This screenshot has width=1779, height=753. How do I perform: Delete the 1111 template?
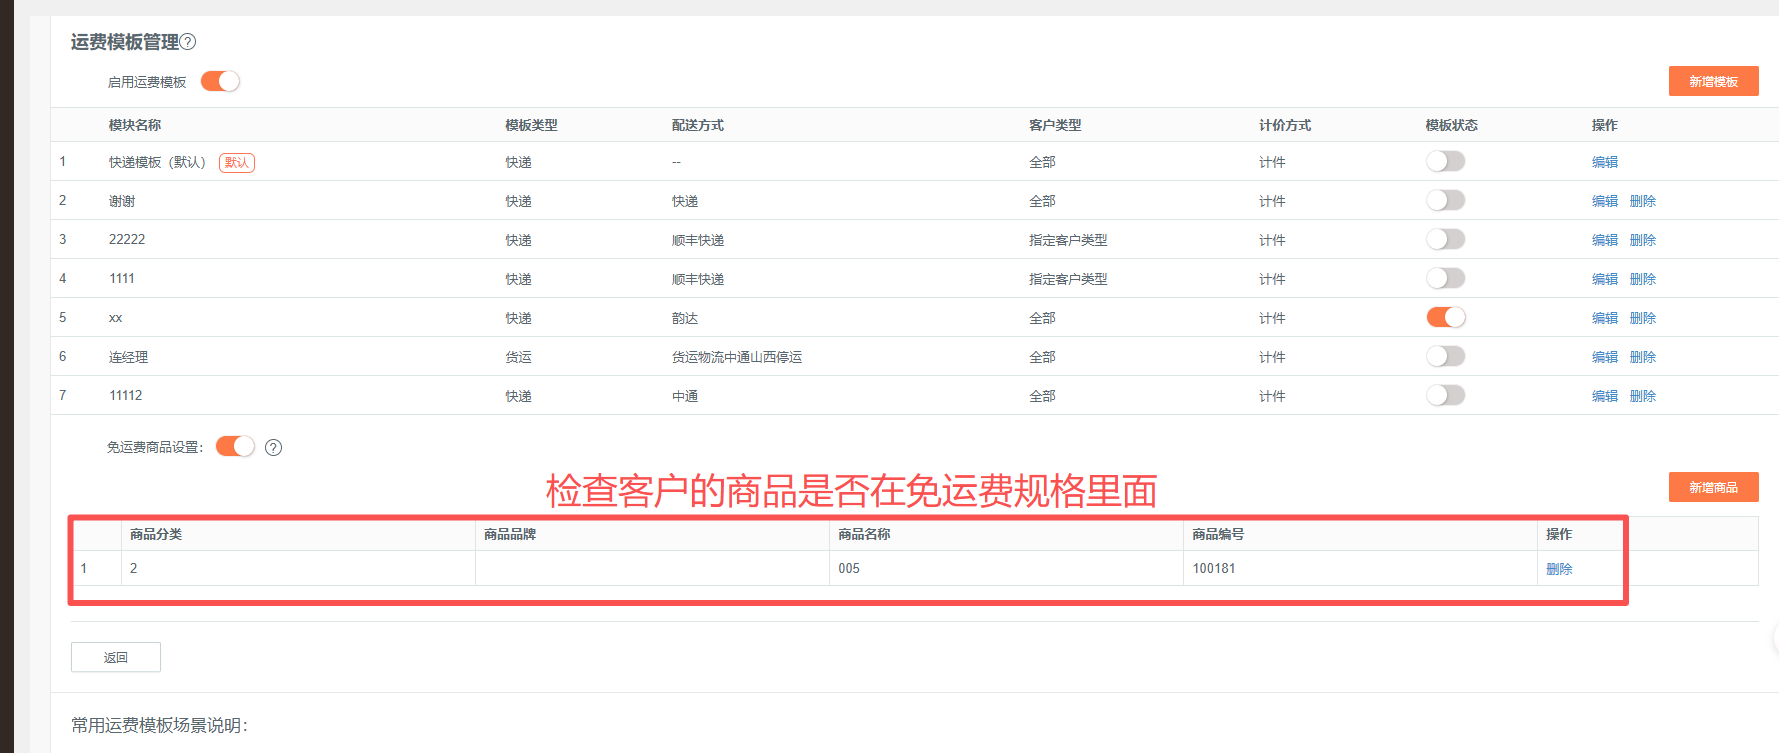pyautogui.click(x=1643, y=279)
